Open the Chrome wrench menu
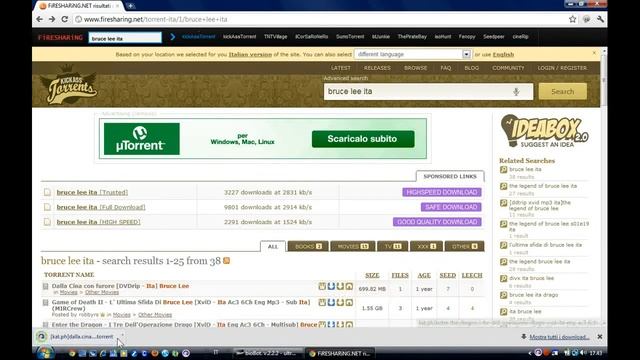This screenshot has height=360, width=640. coord(600,19)
